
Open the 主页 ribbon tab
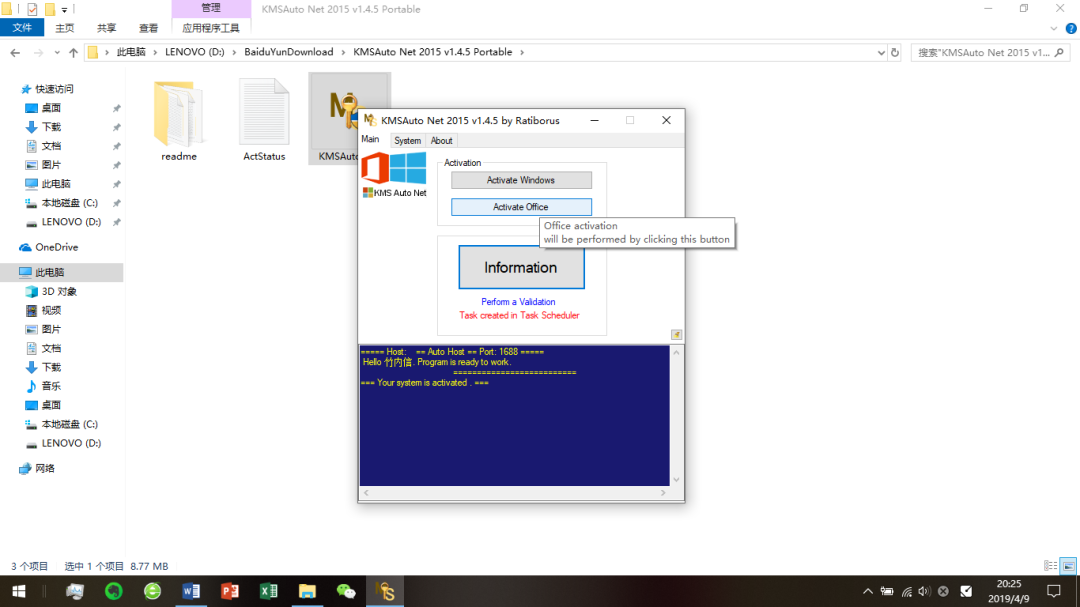click(65, 28)
